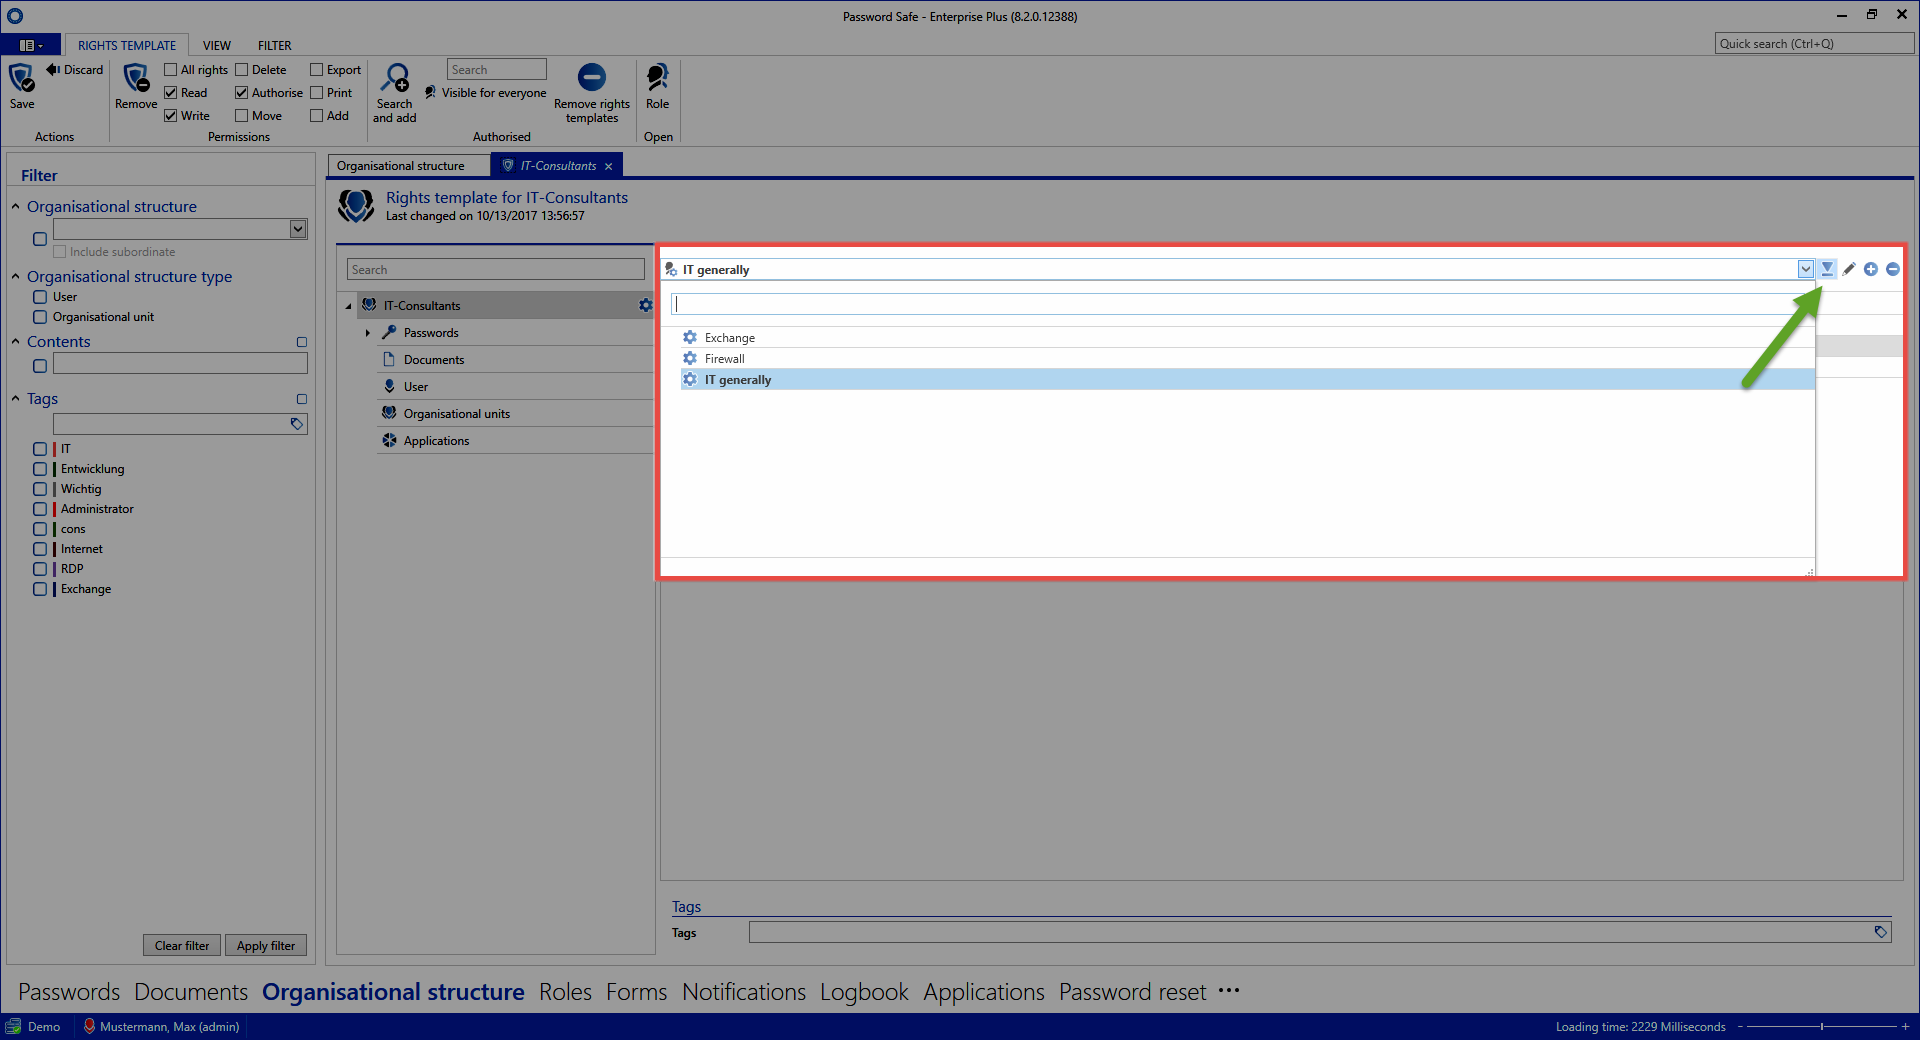
Task: Click the Demo database status icon
Action: (14, 1026)
